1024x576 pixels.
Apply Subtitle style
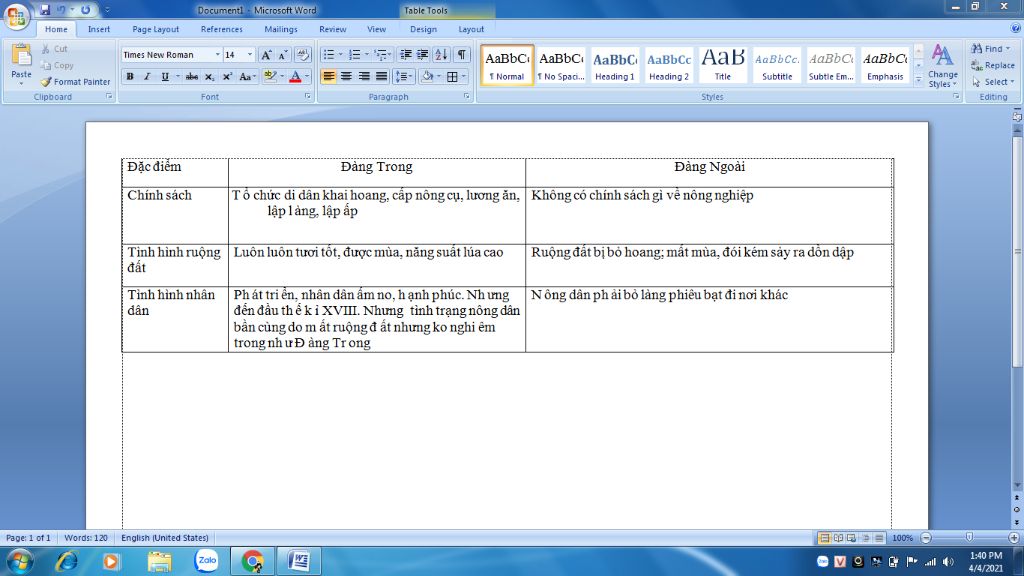776,65
